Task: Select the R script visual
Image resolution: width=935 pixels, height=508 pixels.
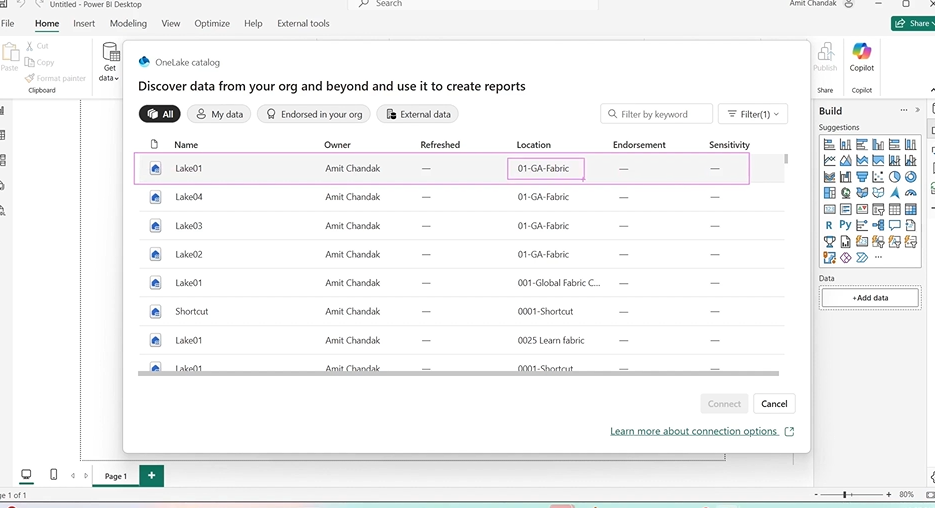Action: (x=829, y=225)
